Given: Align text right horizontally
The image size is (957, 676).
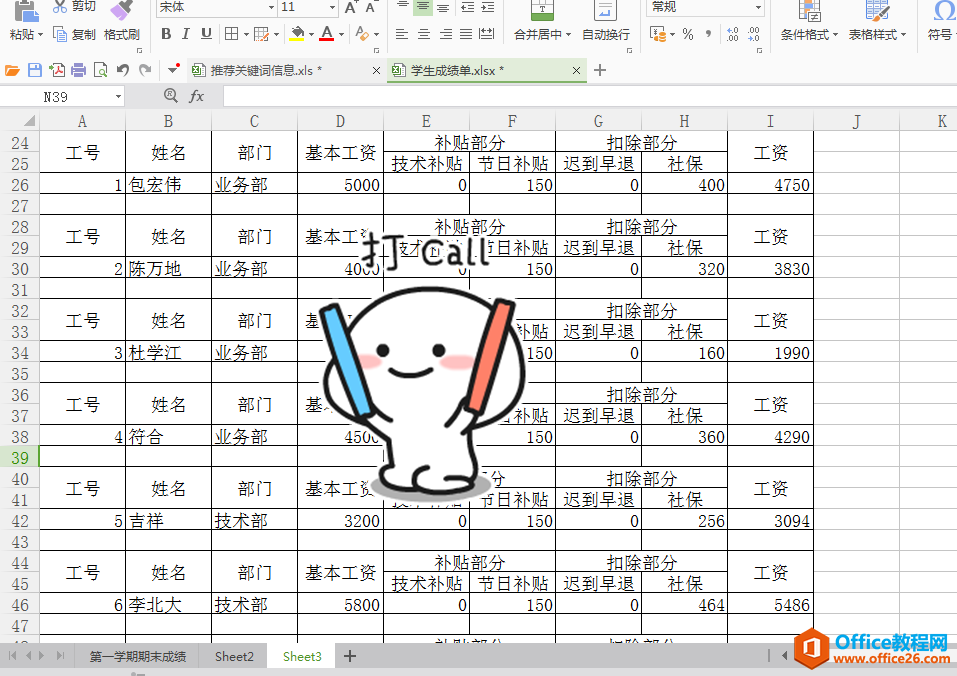Looking at the screenshot, I should 446,34.
